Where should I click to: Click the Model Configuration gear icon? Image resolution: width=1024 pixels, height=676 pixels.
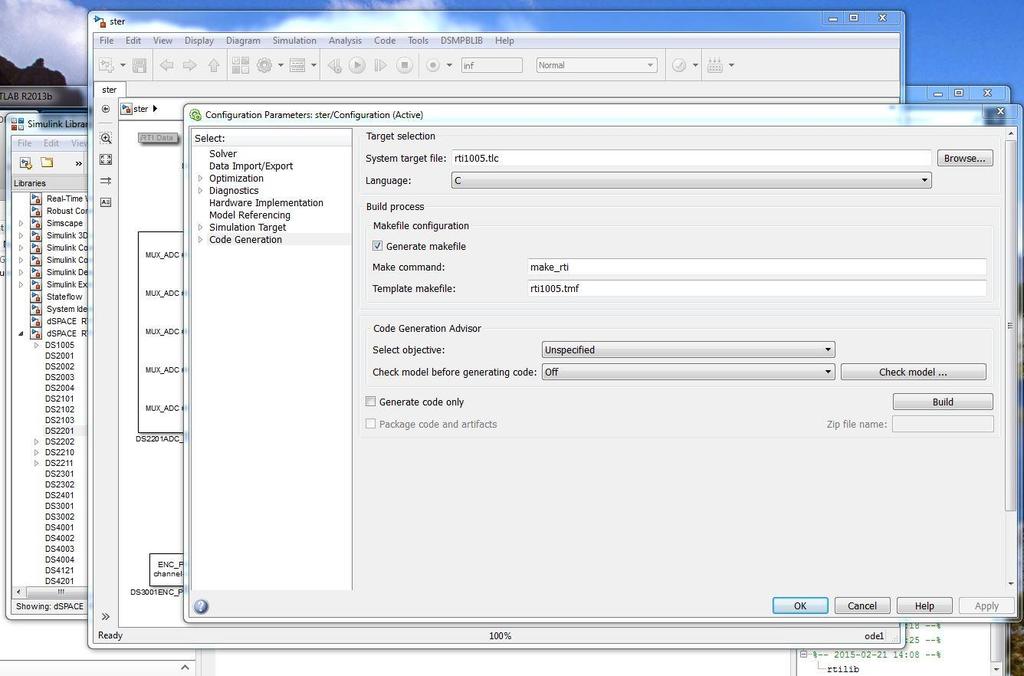tap(264, 65)
